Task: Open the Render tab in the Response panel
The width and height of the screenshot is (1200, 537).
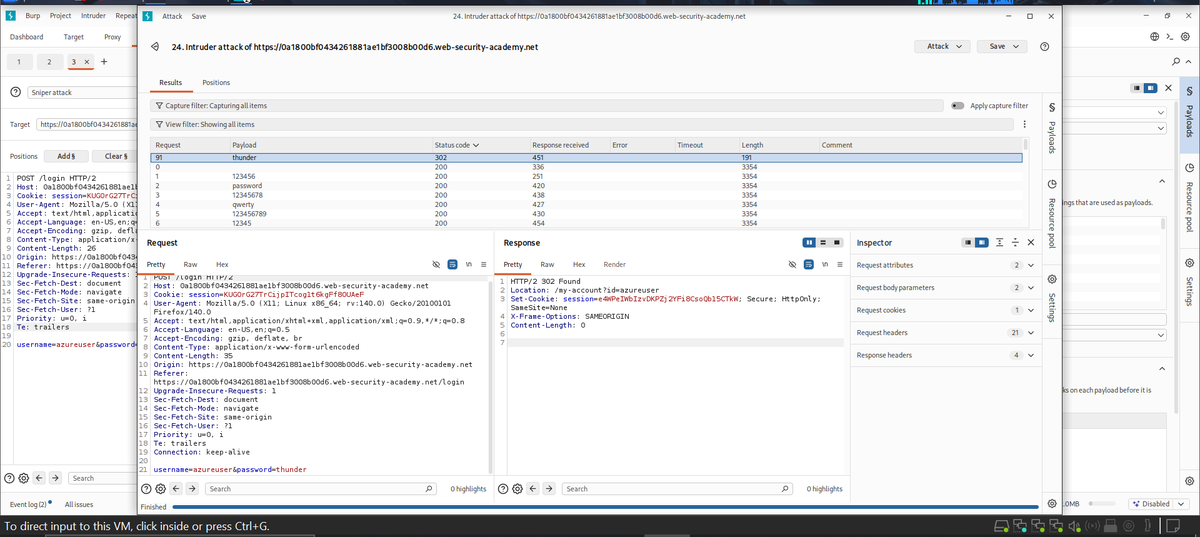Action: point(615,265)
